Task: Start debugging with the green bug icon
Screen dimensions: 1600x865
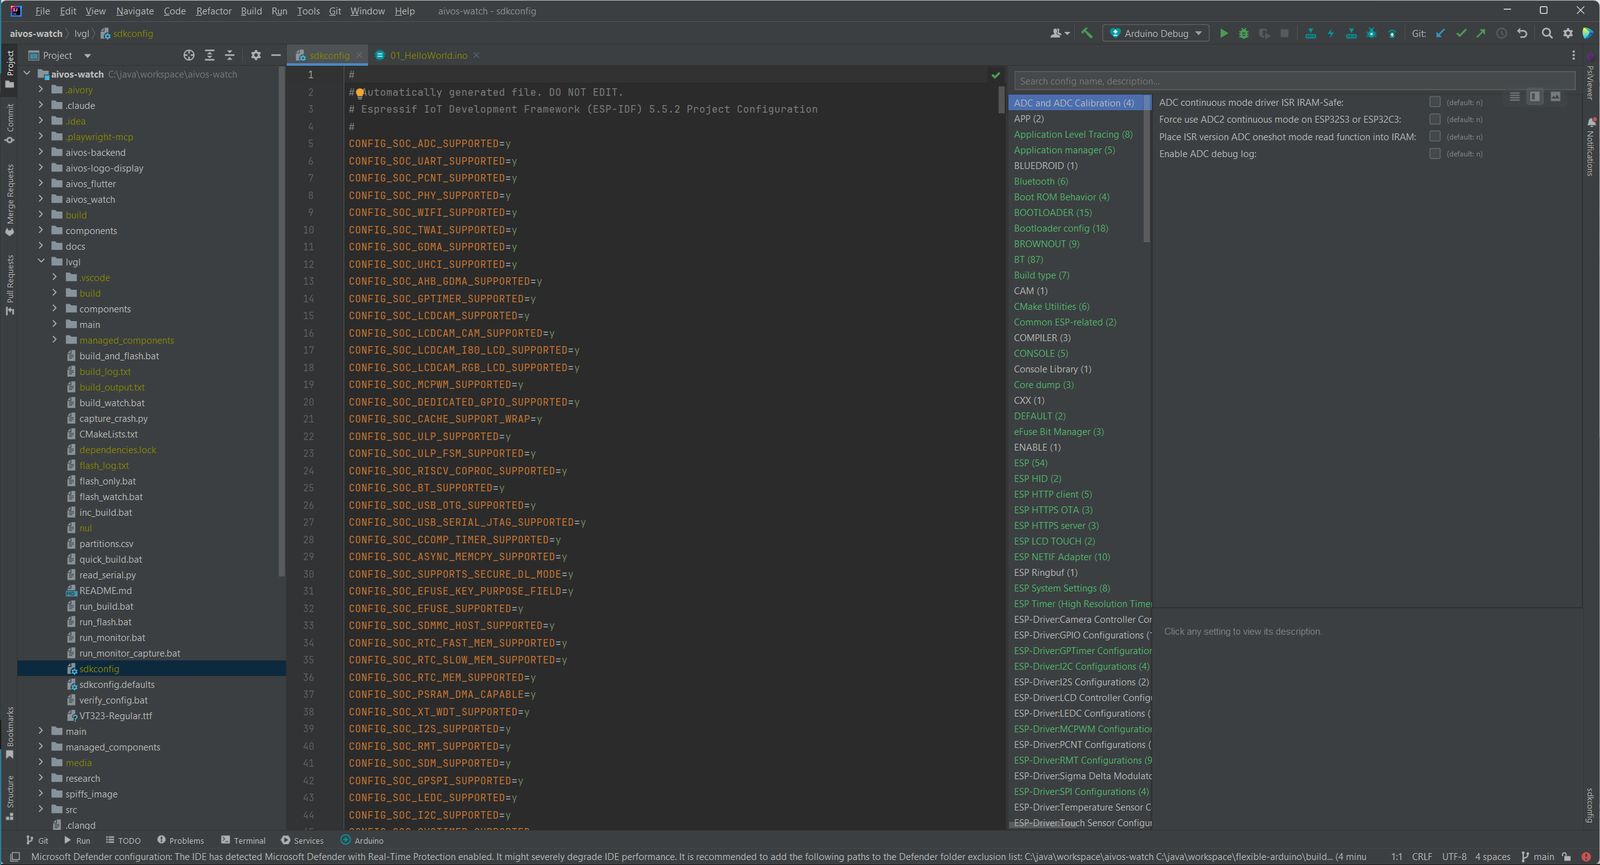Action: point(1244,33)
